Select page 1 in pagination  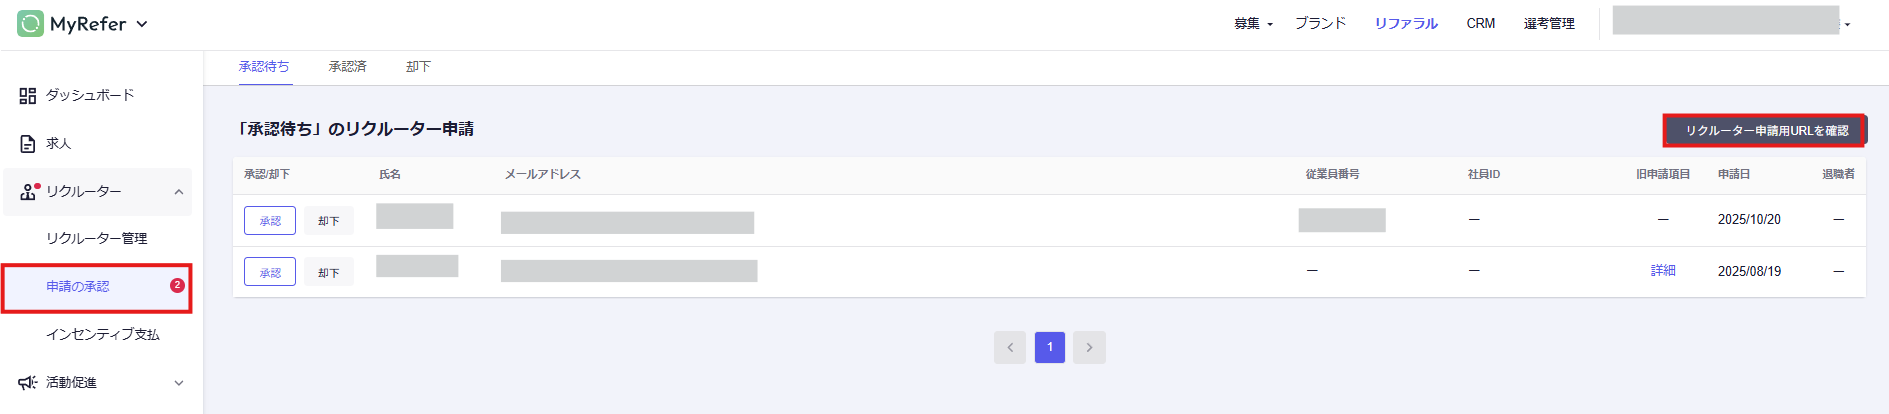click(1049, 348)
